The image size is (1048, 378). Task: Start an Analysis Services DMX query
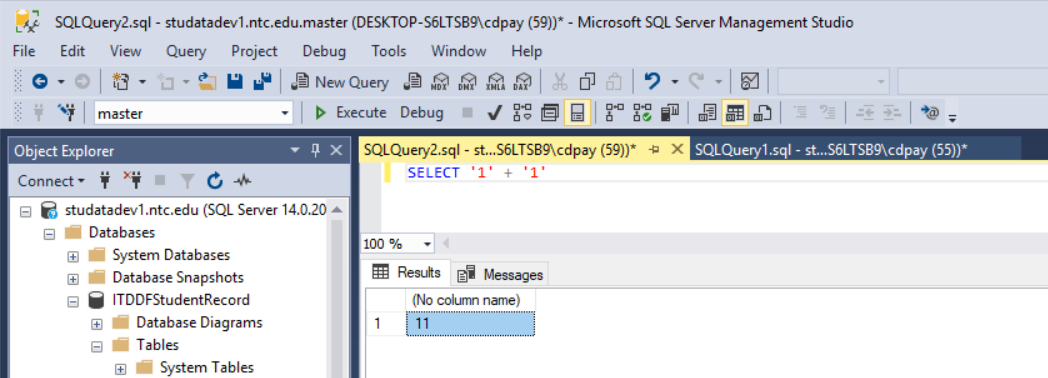(468, 82)
